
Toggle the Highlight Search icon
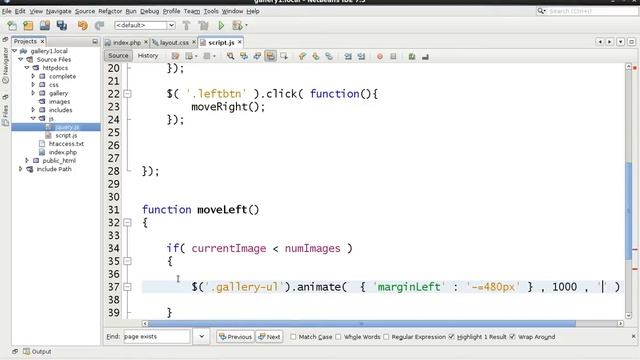[270, 56]
